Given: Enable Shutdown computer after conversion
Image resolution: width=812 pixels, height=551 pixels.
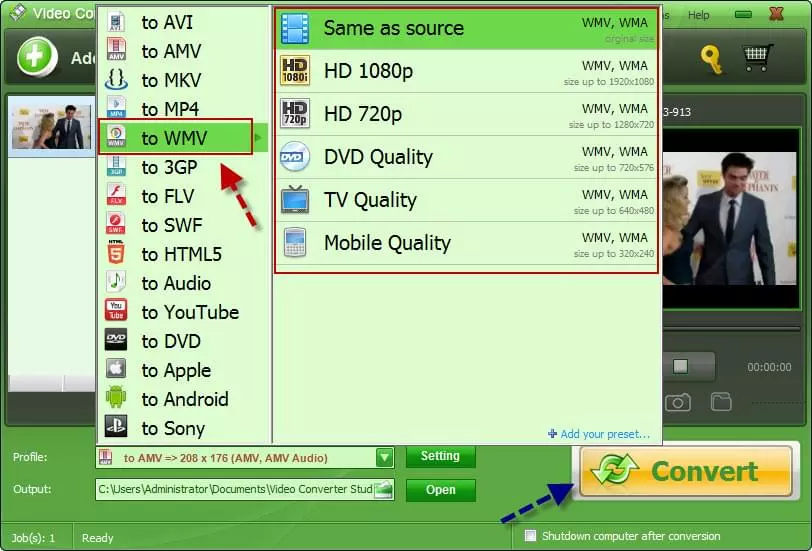Looking at the screenshot, I should (x=531, y=535).
